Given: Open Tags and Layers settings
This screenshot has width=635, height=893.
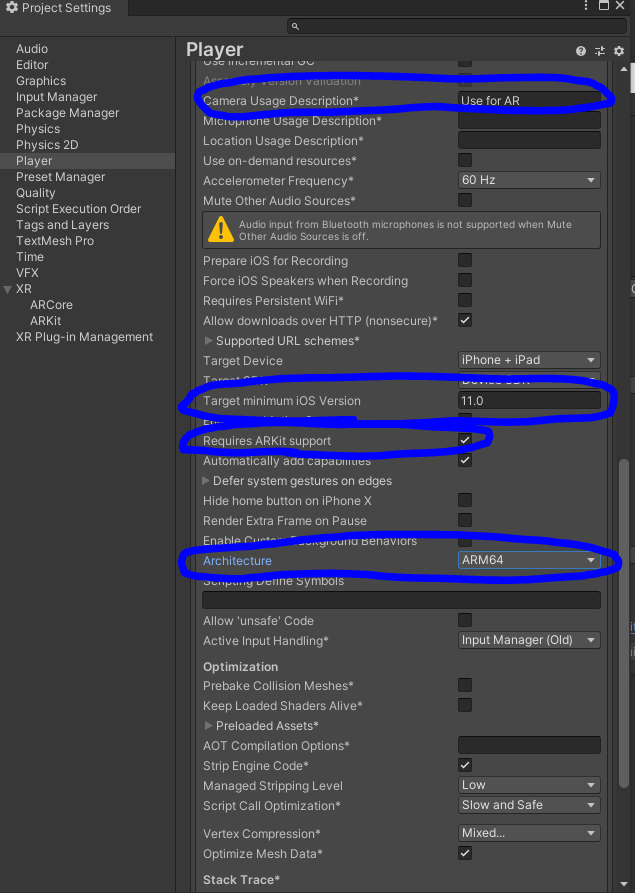Looking at the screenshot, I should 62,224.
